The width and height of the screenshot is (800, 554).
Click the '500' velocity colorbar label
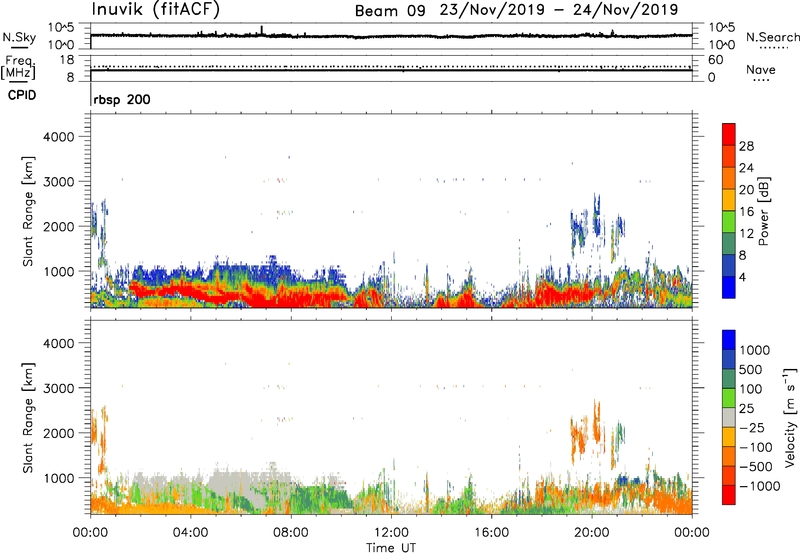pos(751,370)
